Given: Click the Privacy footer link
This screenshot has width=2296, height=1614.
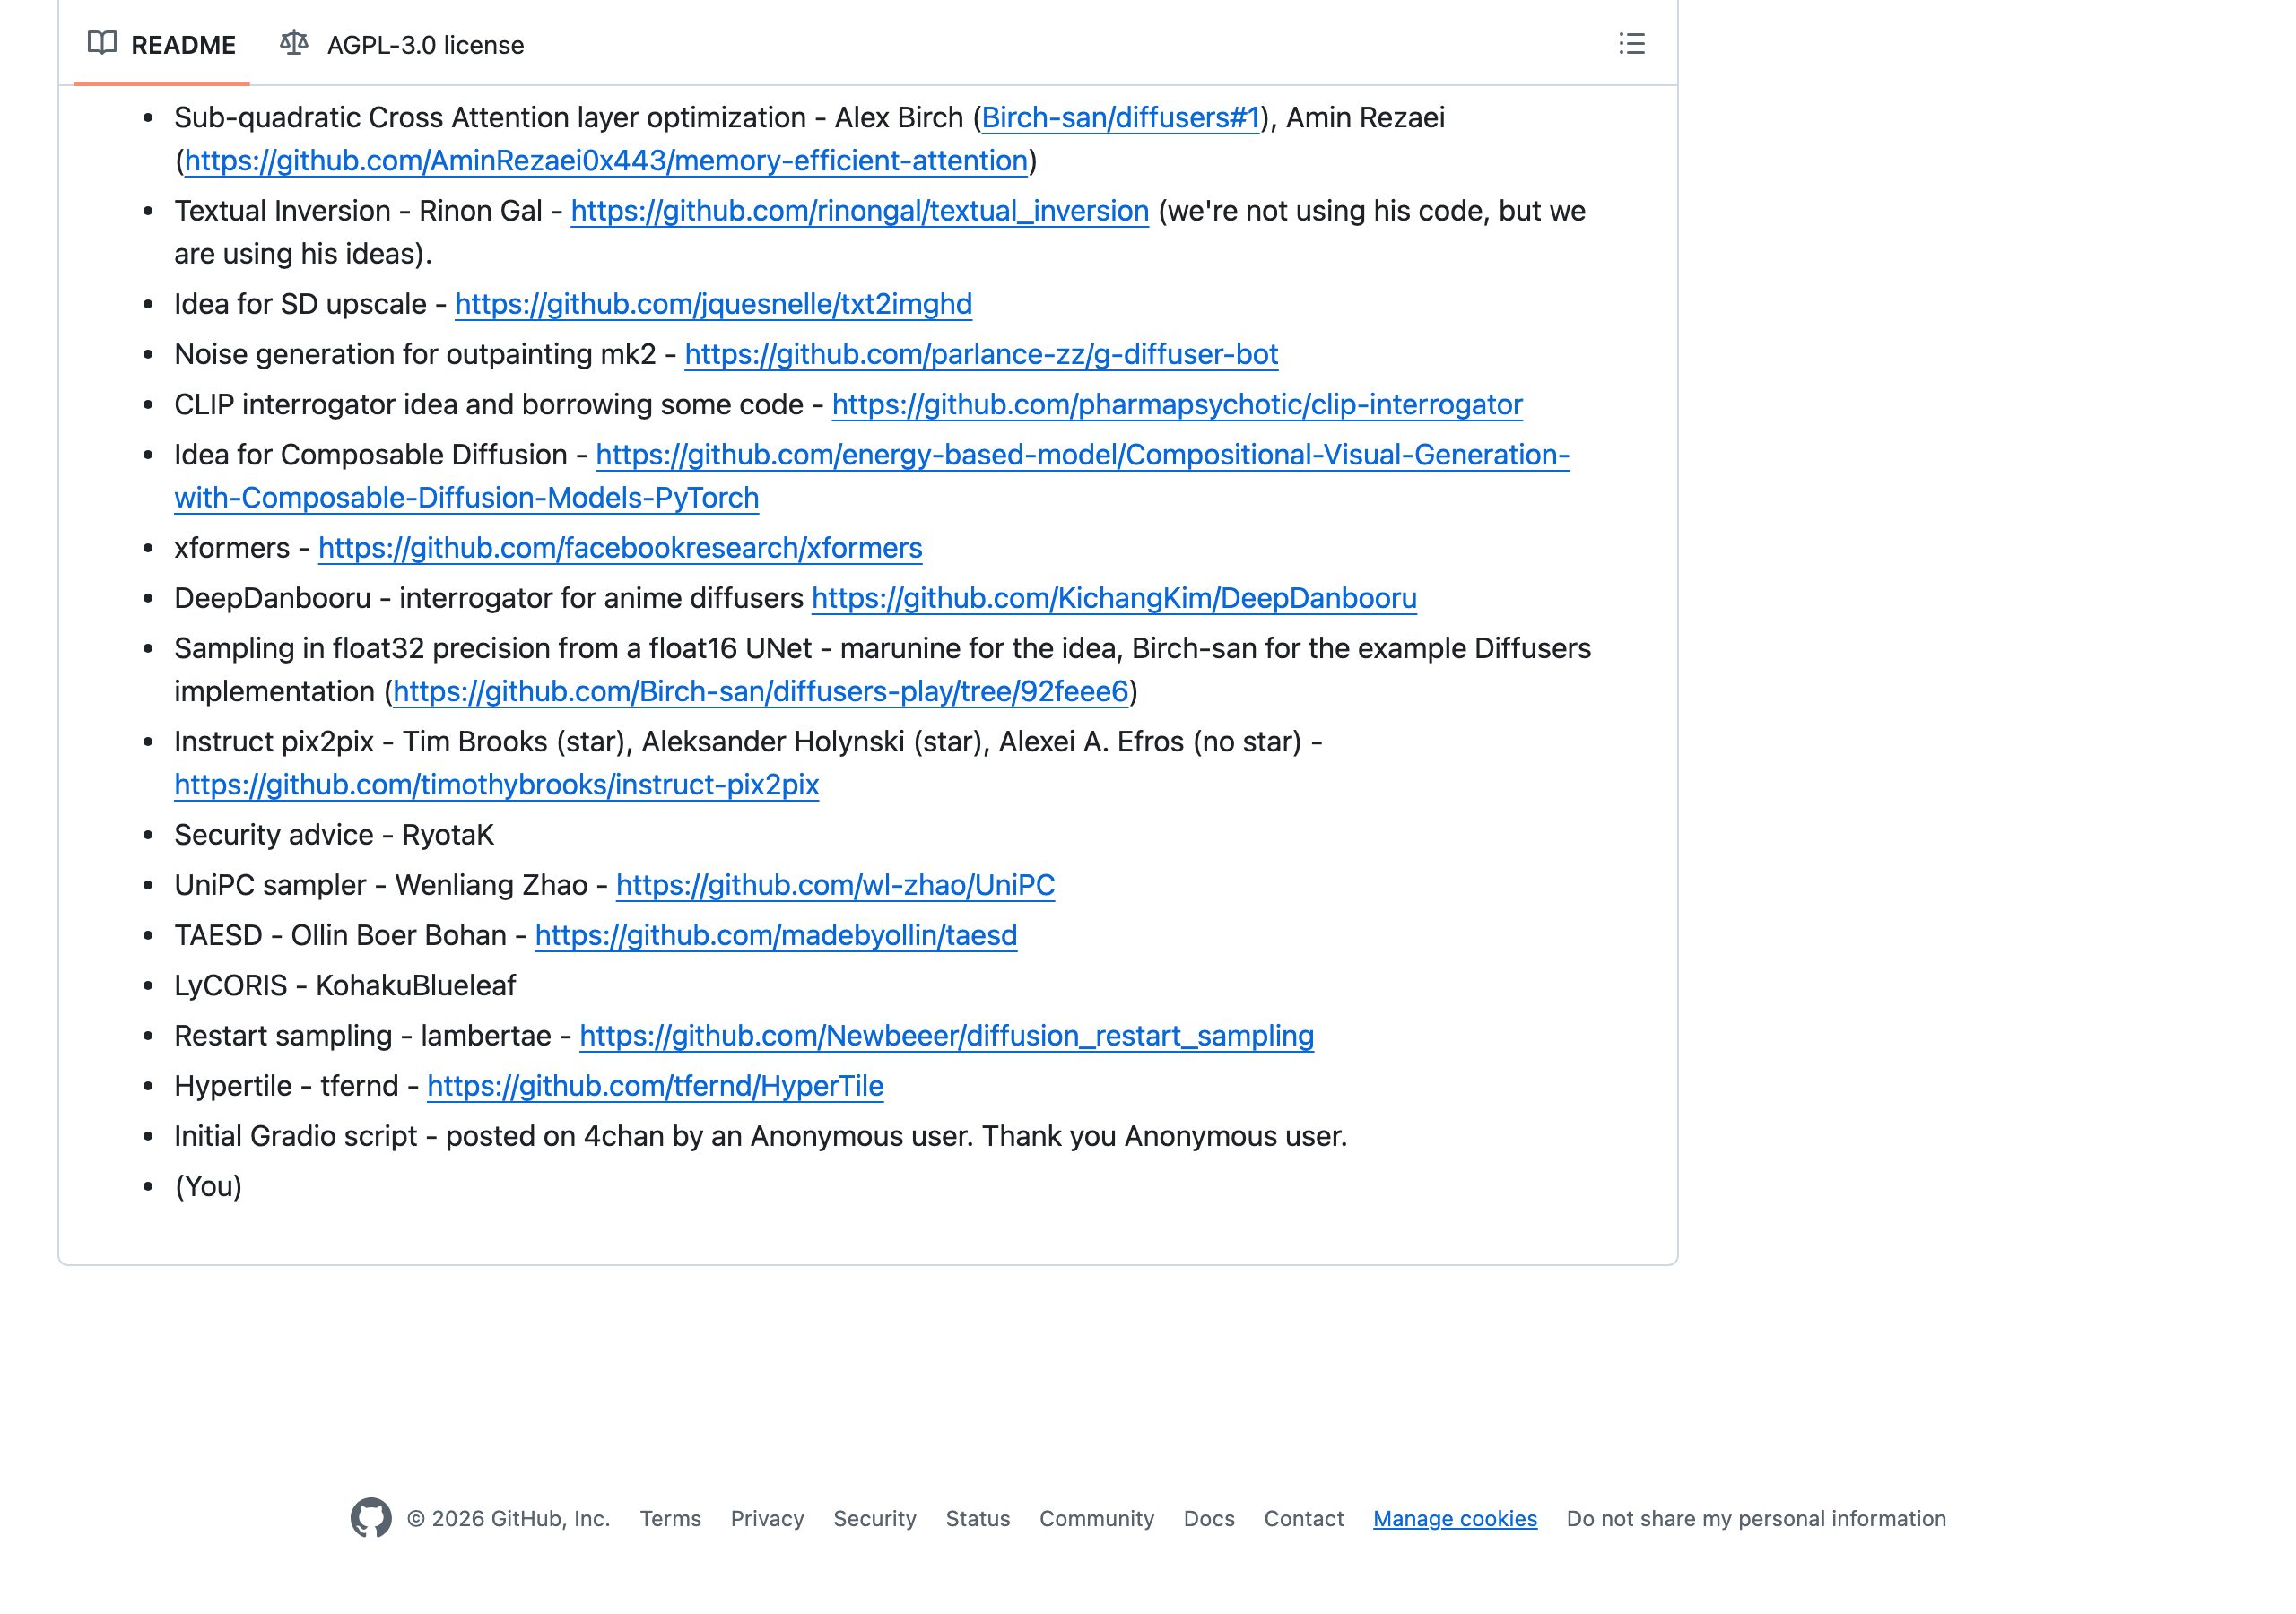Looking at the screenshot, I should point(767,1518).
